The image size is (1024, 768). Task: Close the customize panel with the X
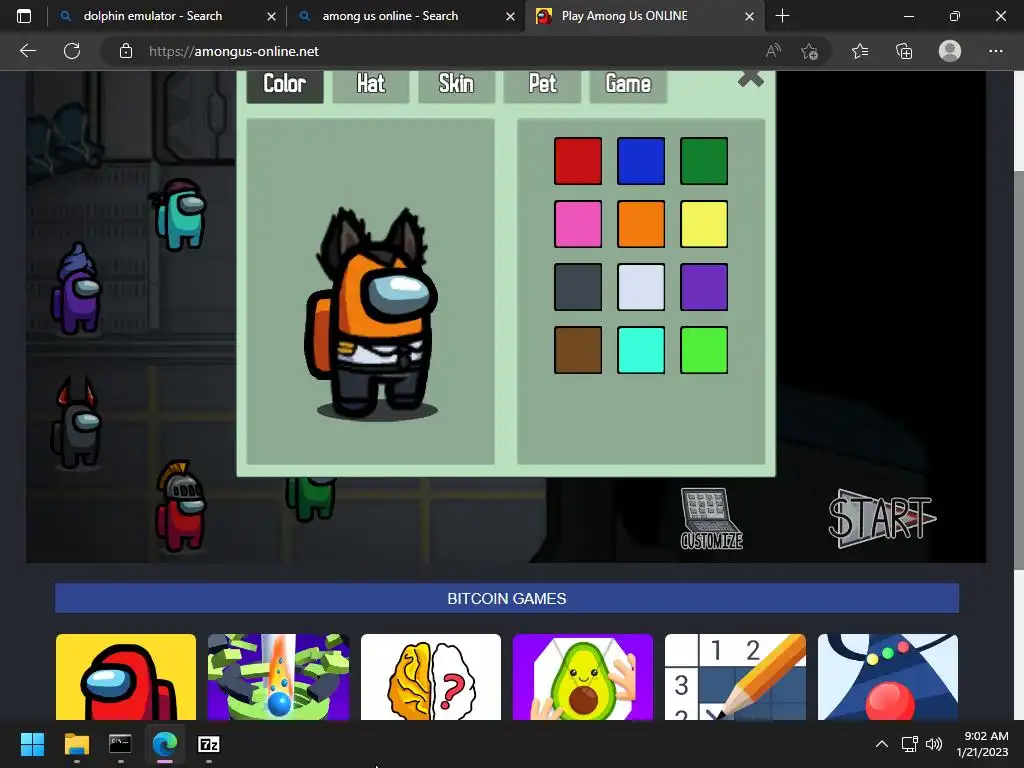(x=750, y=79)
